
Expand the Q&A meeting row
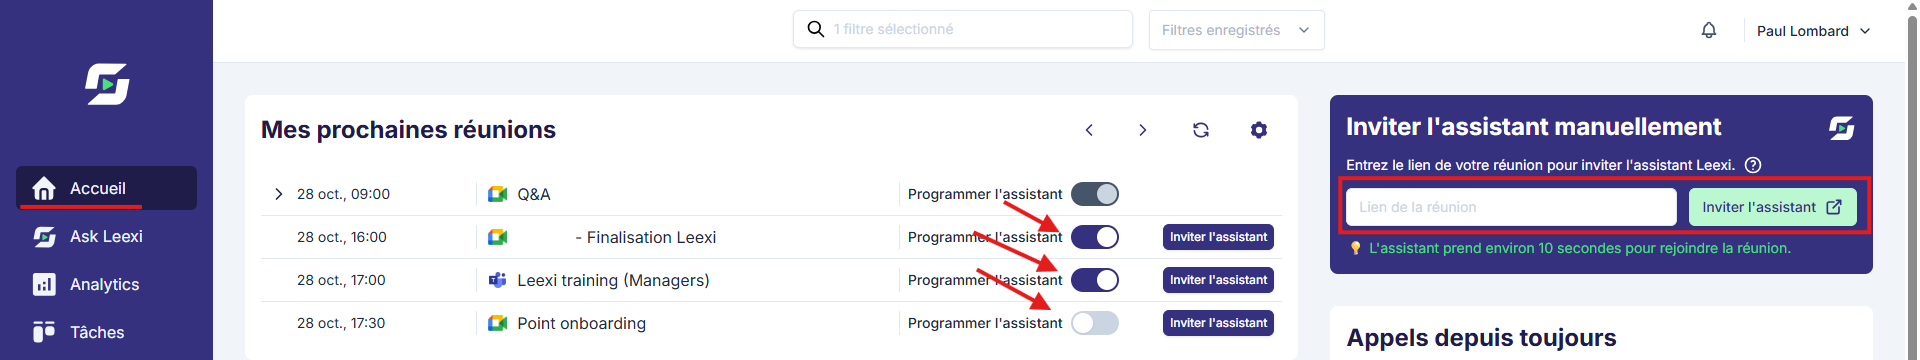point(278,194)
